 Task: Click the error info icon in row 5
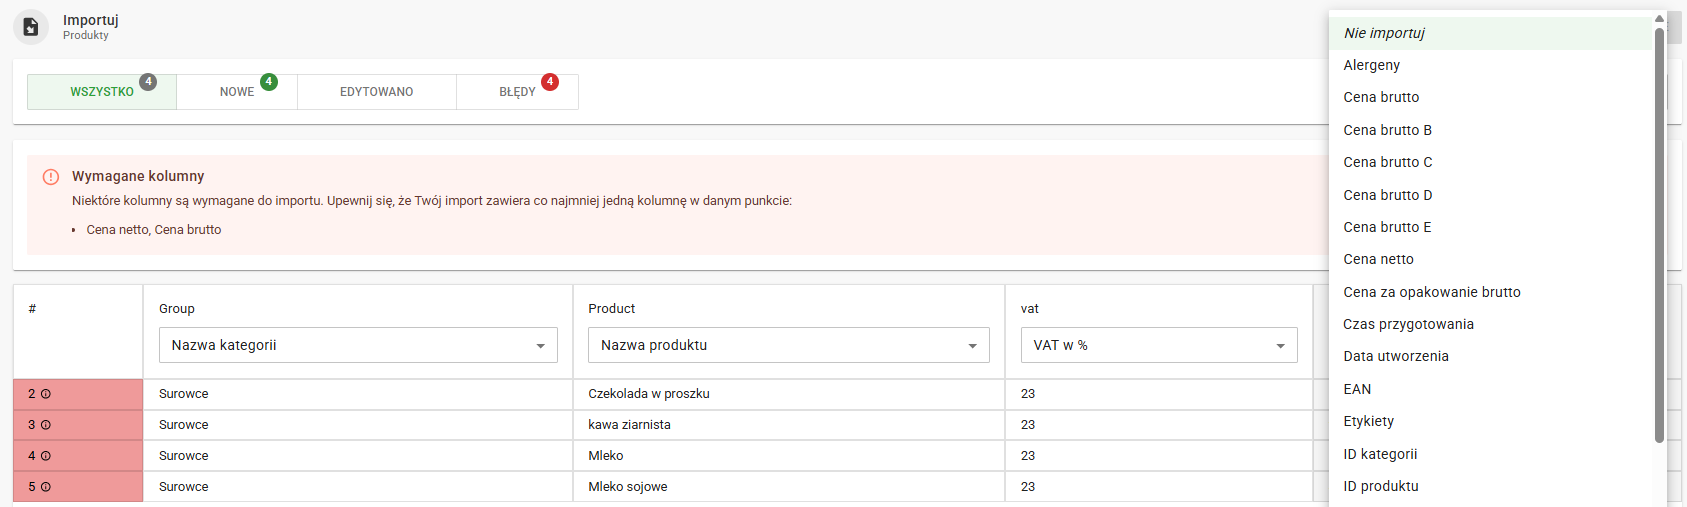click(x=46, y=487)
